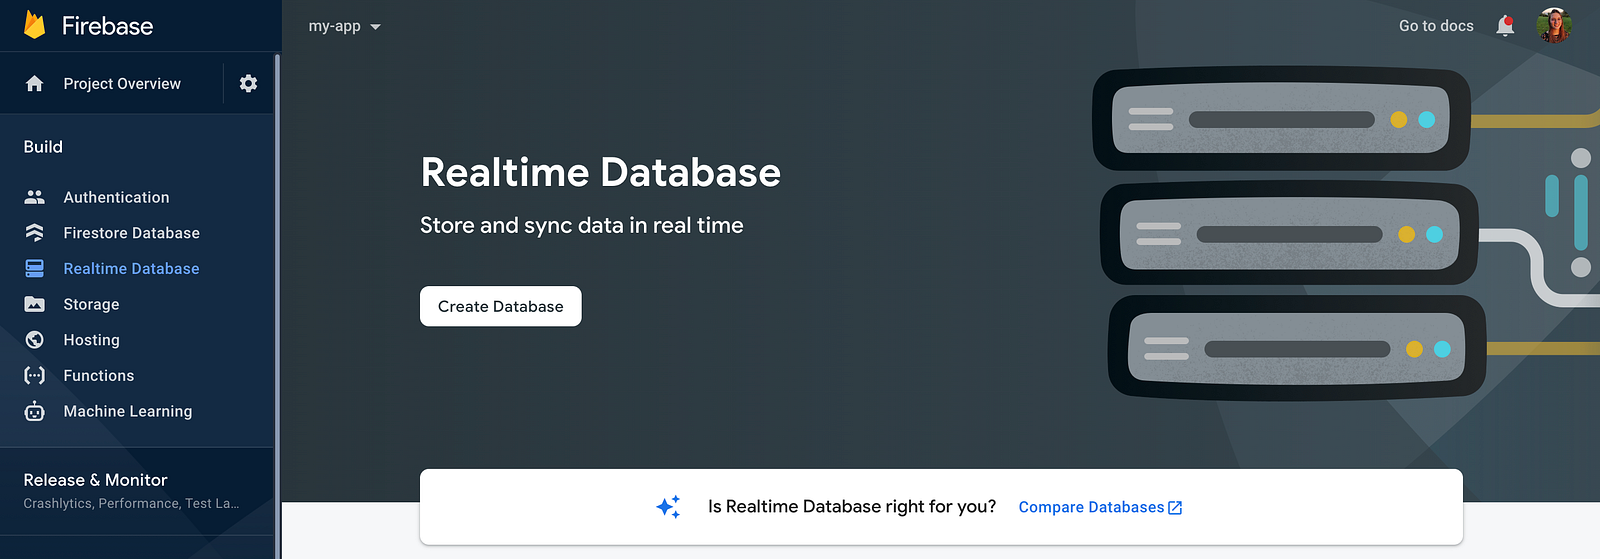The image size is (1600, 559).
Task: Open the Project Overview home icon
Action: pyautogui.click(x=34, y=83)
